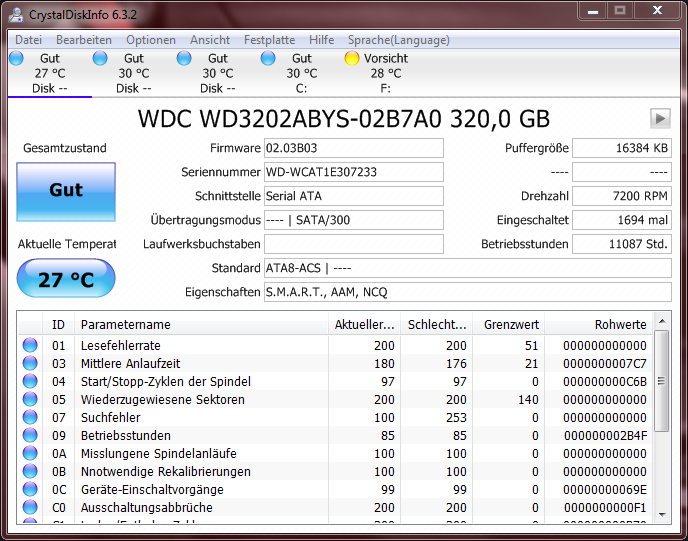This screenshot has width=688, height=541.
Task: Click the Eigenschaften S.M.A.R.T. field
Action: click(468, 292)
